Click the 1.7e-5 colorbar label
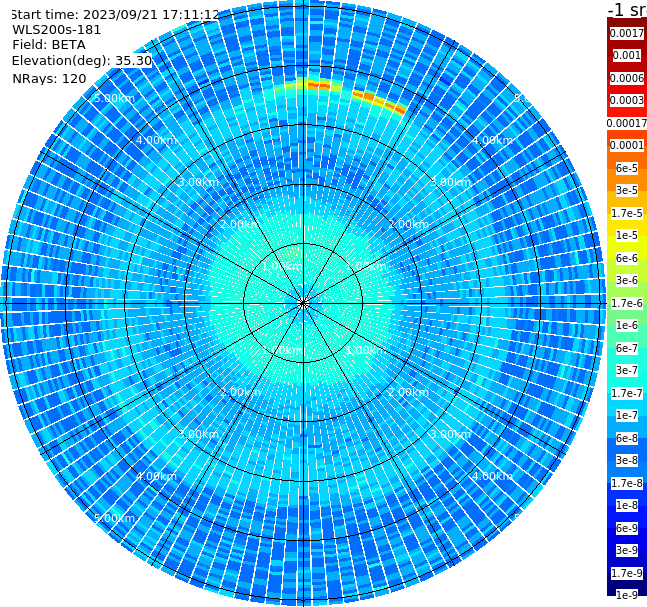The image size is (647, 607). (627, 213)
